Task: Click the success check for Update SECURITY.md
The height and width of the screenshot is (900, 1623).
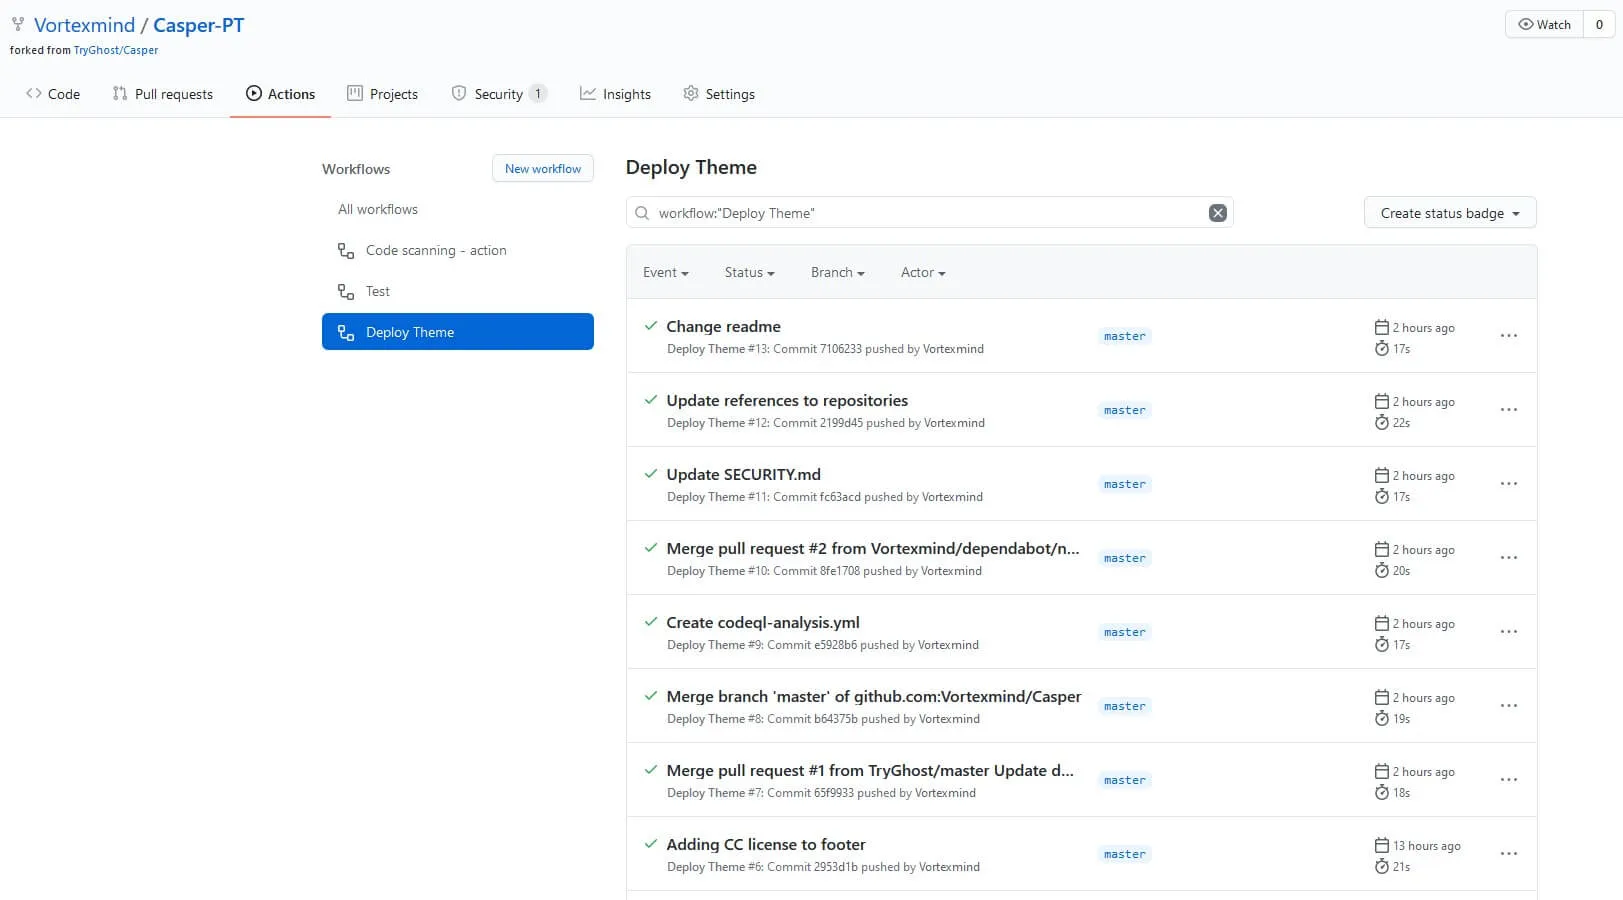Action: pyautogui.click(x=651, y=474)
